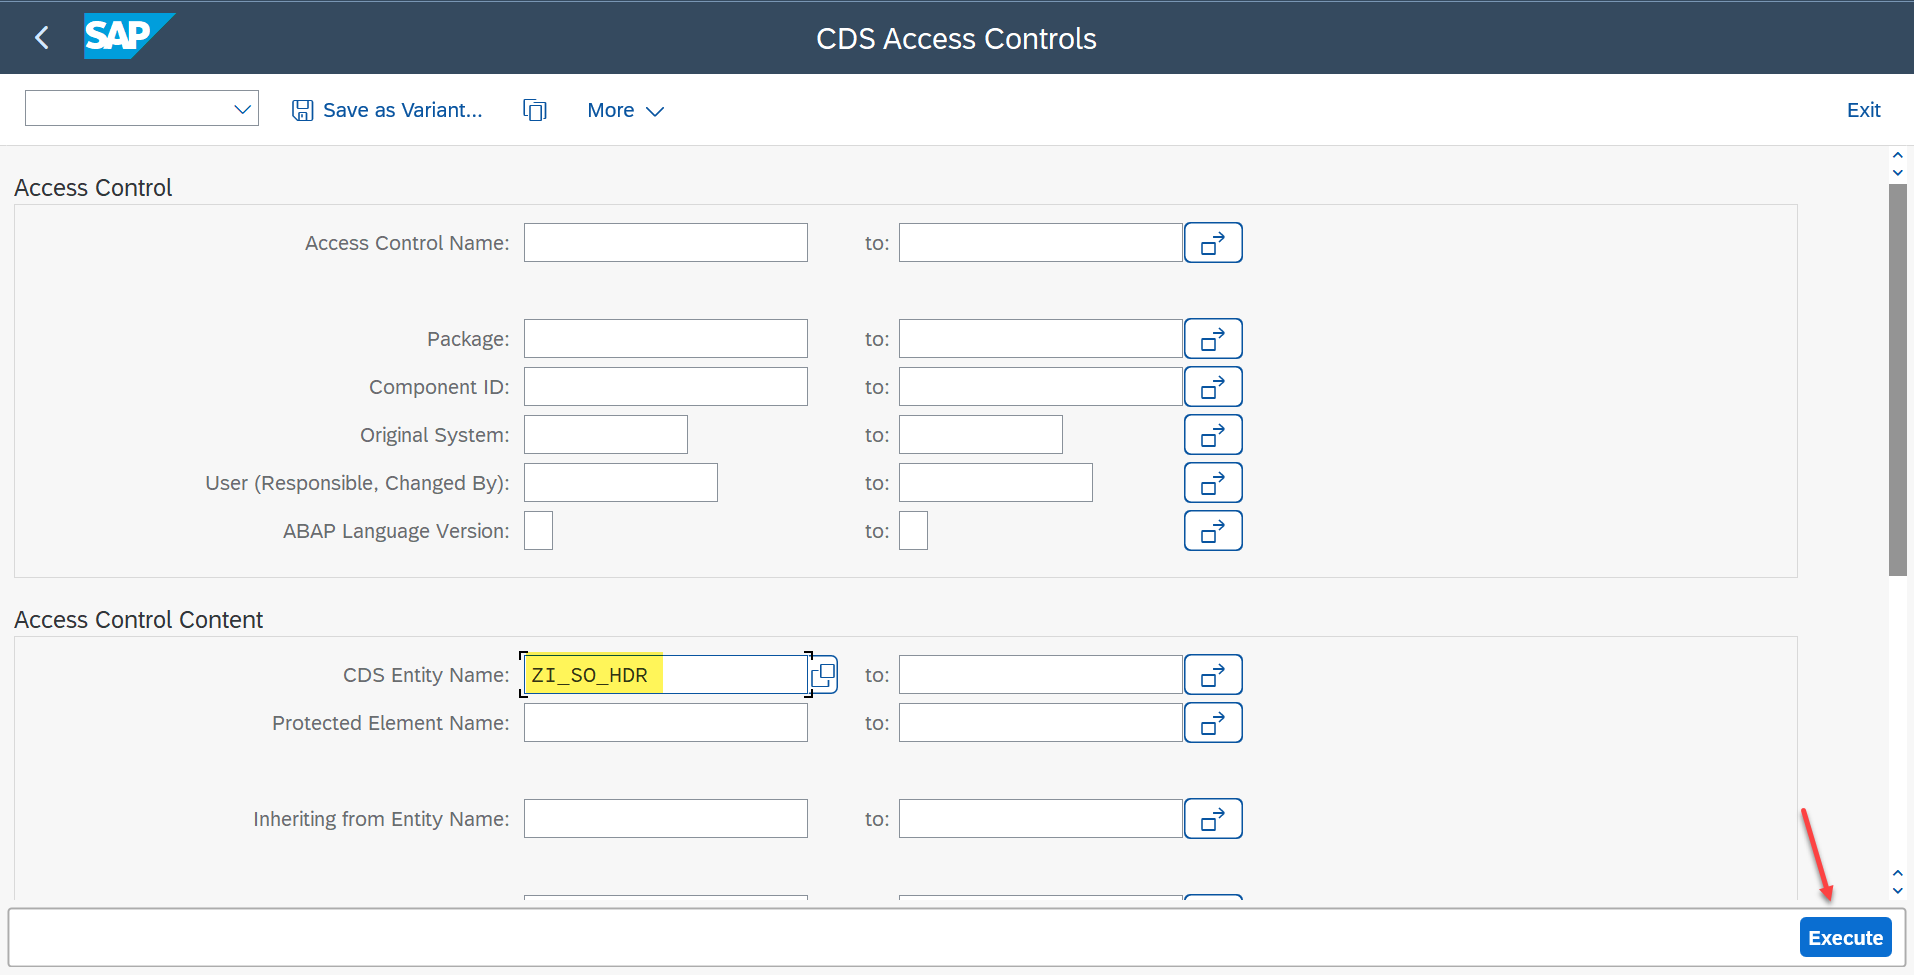The height and width of the screenshot is (975, 1914).
Task: Open the More menu
Action: 611,110
